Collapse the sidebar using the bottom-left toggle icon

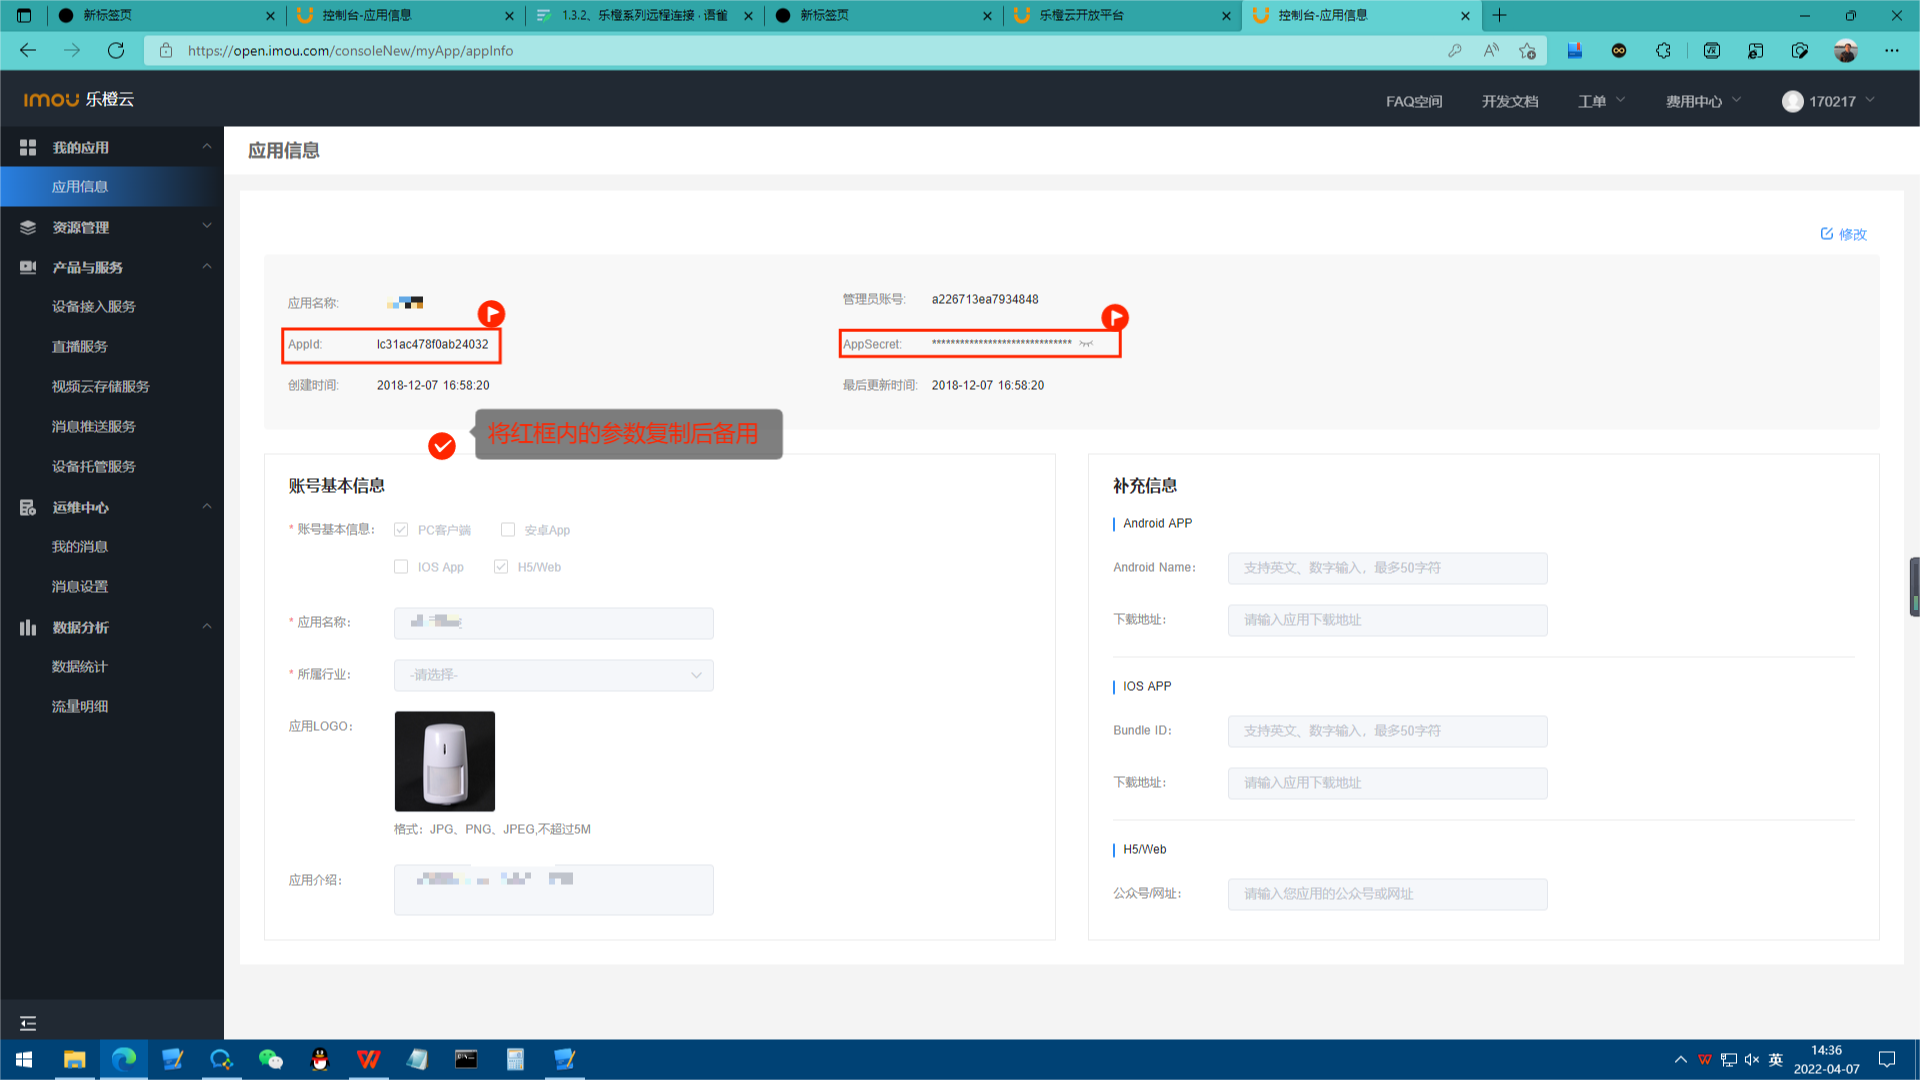click(x=28, y=1023)
